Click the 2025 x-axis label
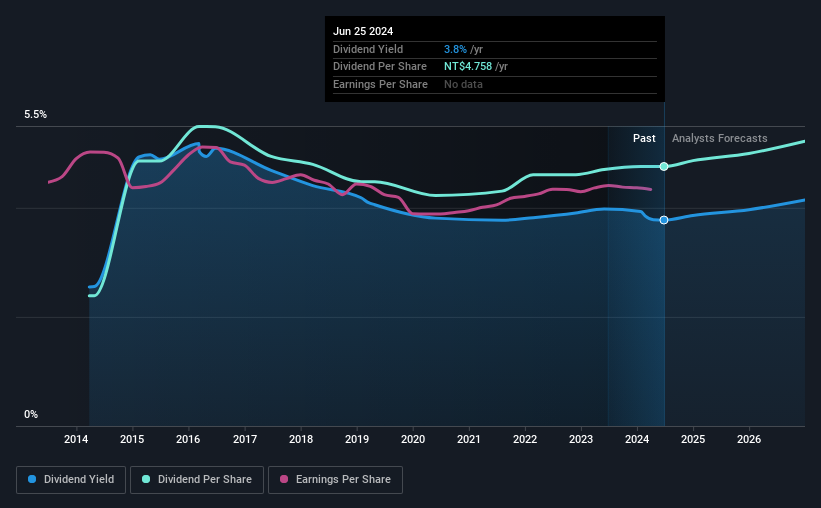 tap(693, 439)
